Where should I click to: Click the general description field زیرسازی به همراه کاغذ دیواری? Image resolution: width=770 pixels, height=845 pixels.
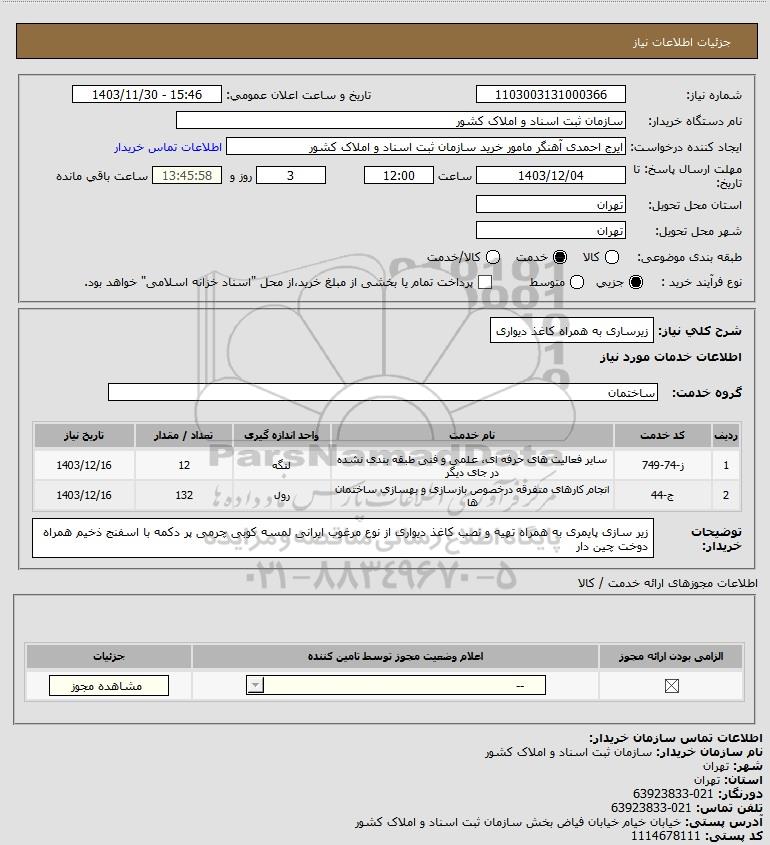click(x=572, y=330)
